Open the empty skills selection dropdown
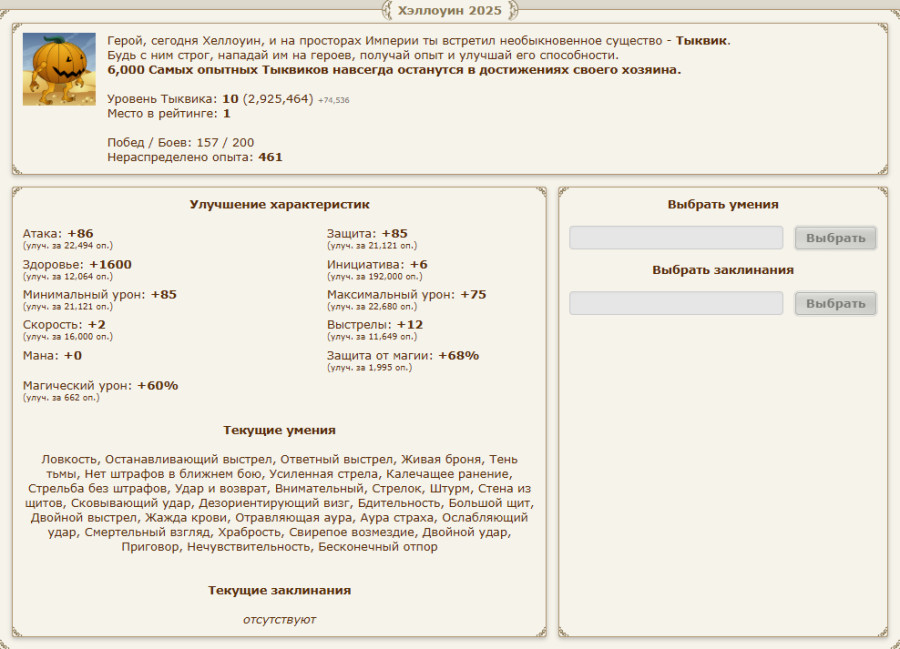The height and width of the screenshot is (649, 900). pyautogui.click(x=676, y=238)
